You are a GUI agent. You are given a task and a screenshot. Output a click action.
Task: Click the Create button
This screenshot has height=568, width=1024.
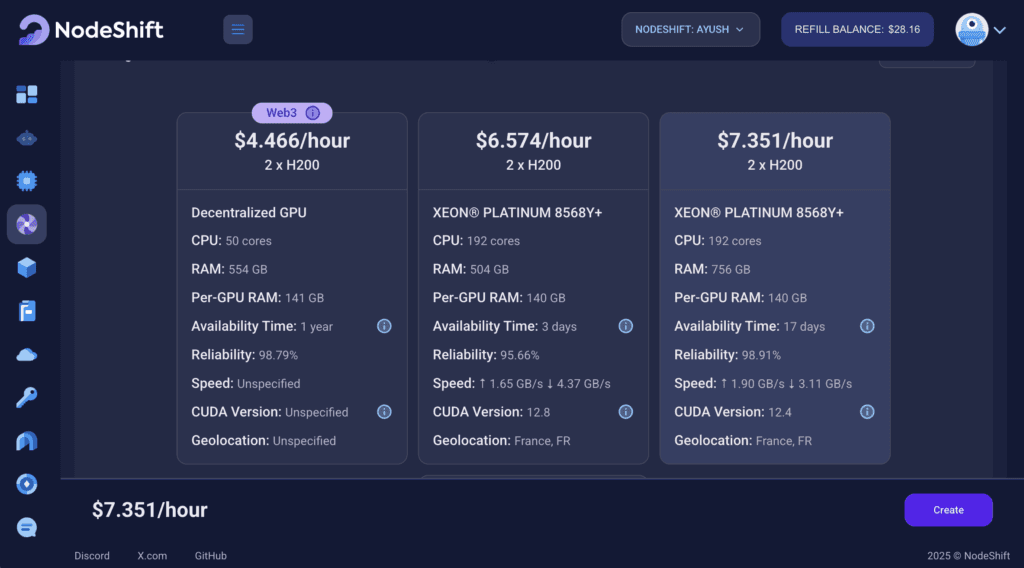tap(948, 510)
